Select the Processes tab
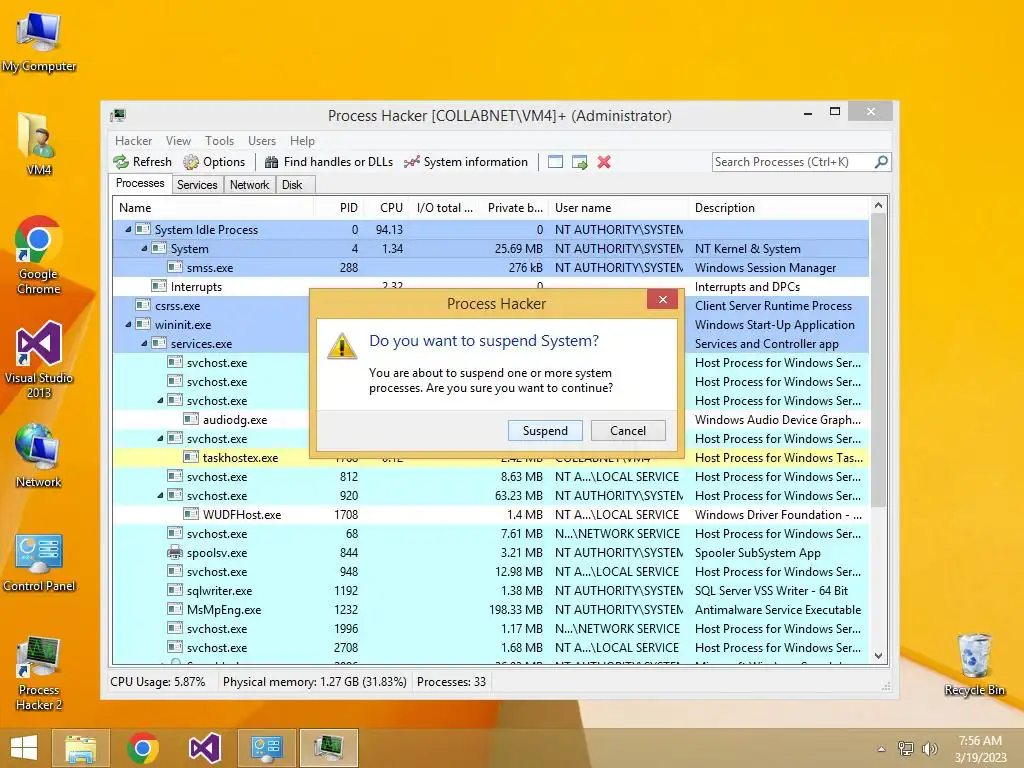 140,183
